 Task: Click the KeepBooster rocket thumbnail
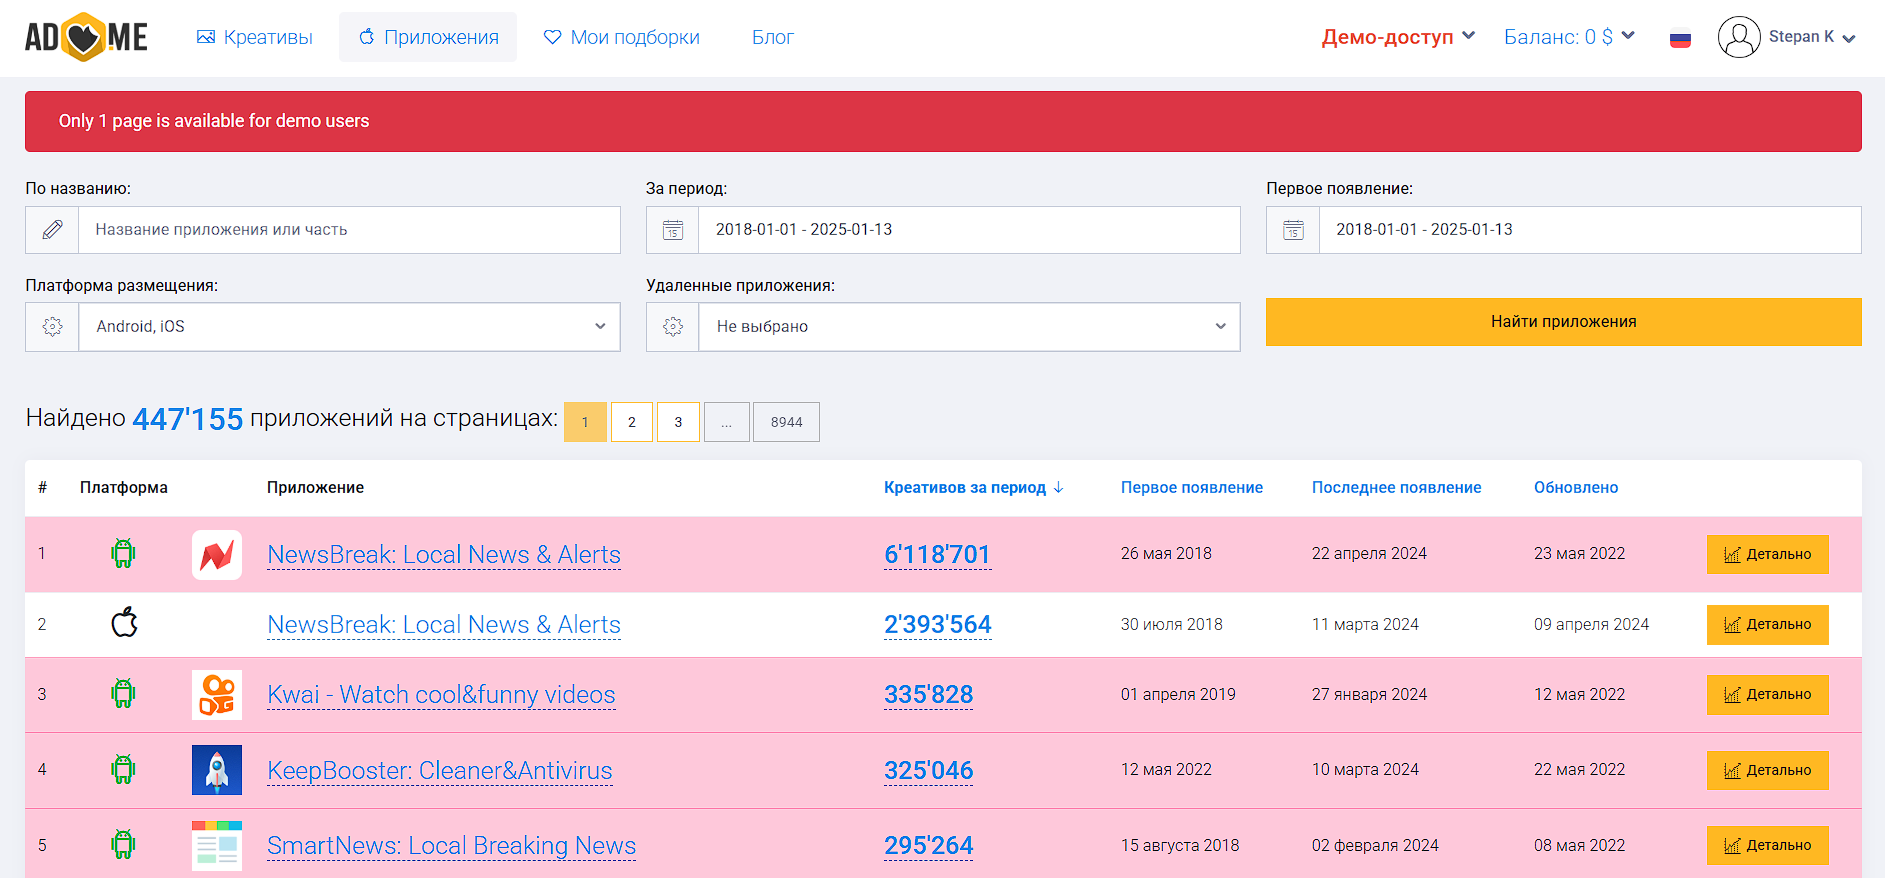(217, 770)
